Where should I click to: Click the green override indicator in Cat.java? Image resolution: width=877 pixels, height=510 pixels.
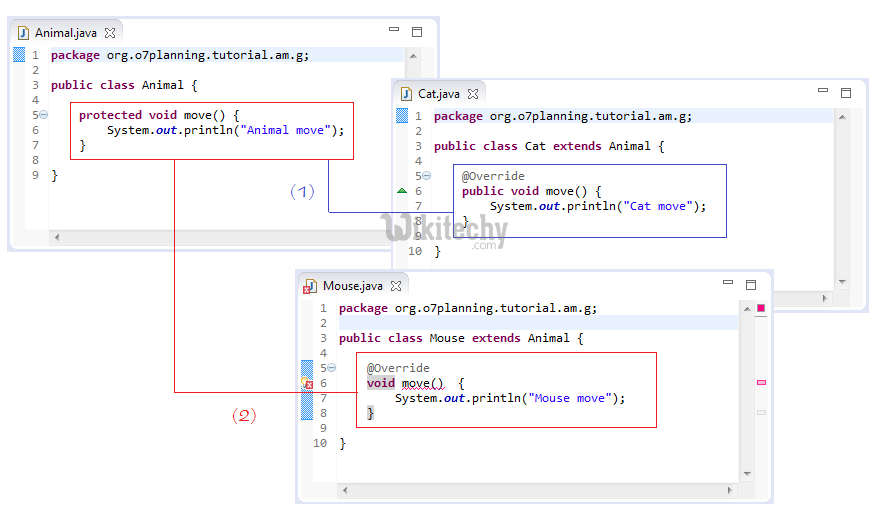pos(402,190)
